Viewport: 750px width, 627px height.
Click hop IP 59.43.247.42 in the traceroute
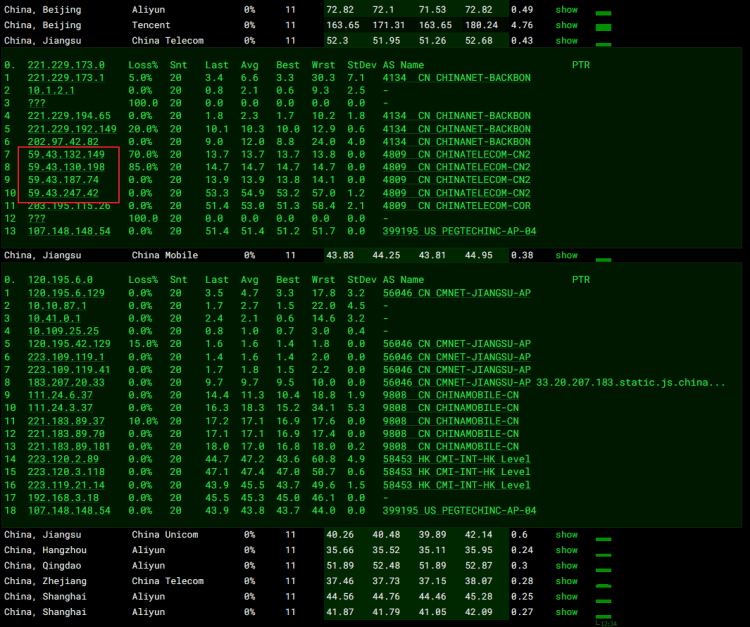(x=64, y=193)
